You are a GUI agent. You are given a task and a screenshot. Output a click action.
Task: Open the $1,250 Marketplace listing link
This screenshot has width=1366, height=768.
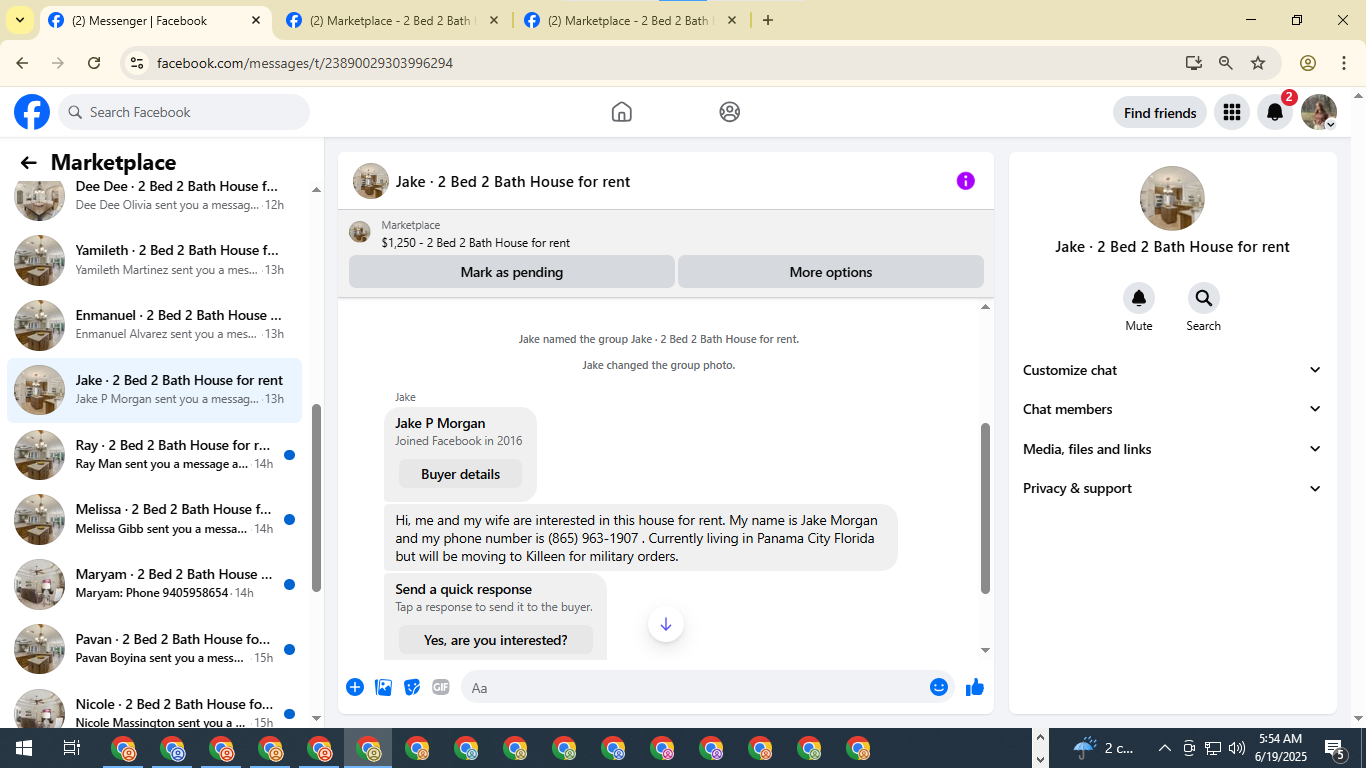click(x=476, y=243)
